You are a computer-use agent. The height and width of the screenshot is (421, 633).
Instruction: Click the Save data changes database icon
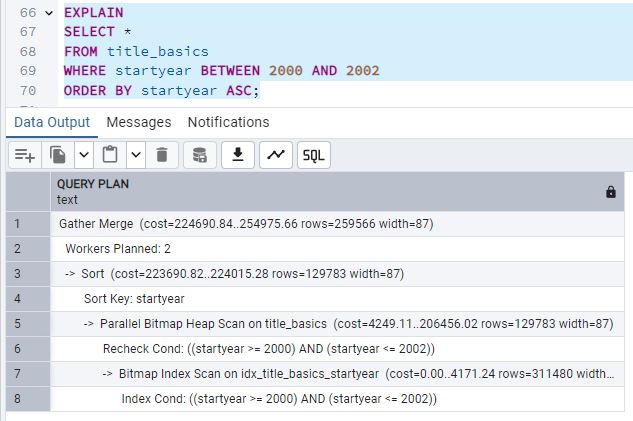point(200,155)
